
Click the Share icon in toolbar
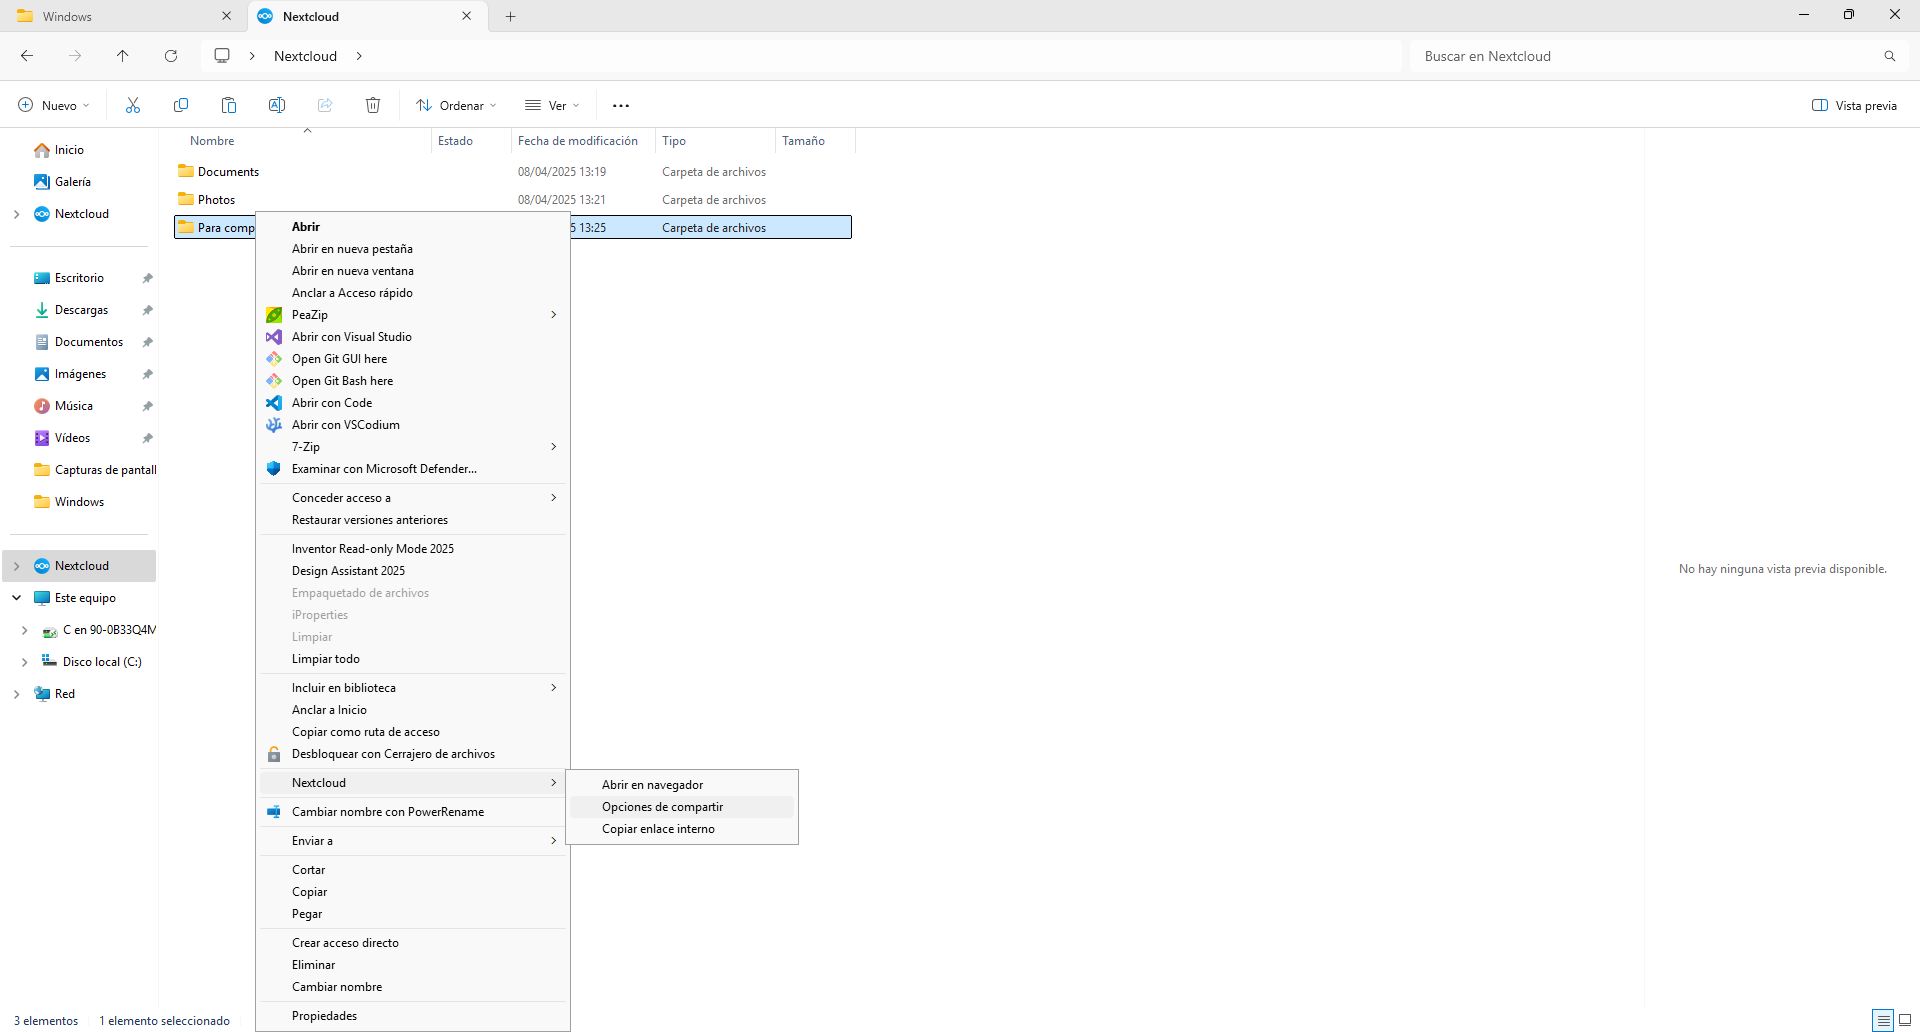pyautogui.click(x=325, y=105)
